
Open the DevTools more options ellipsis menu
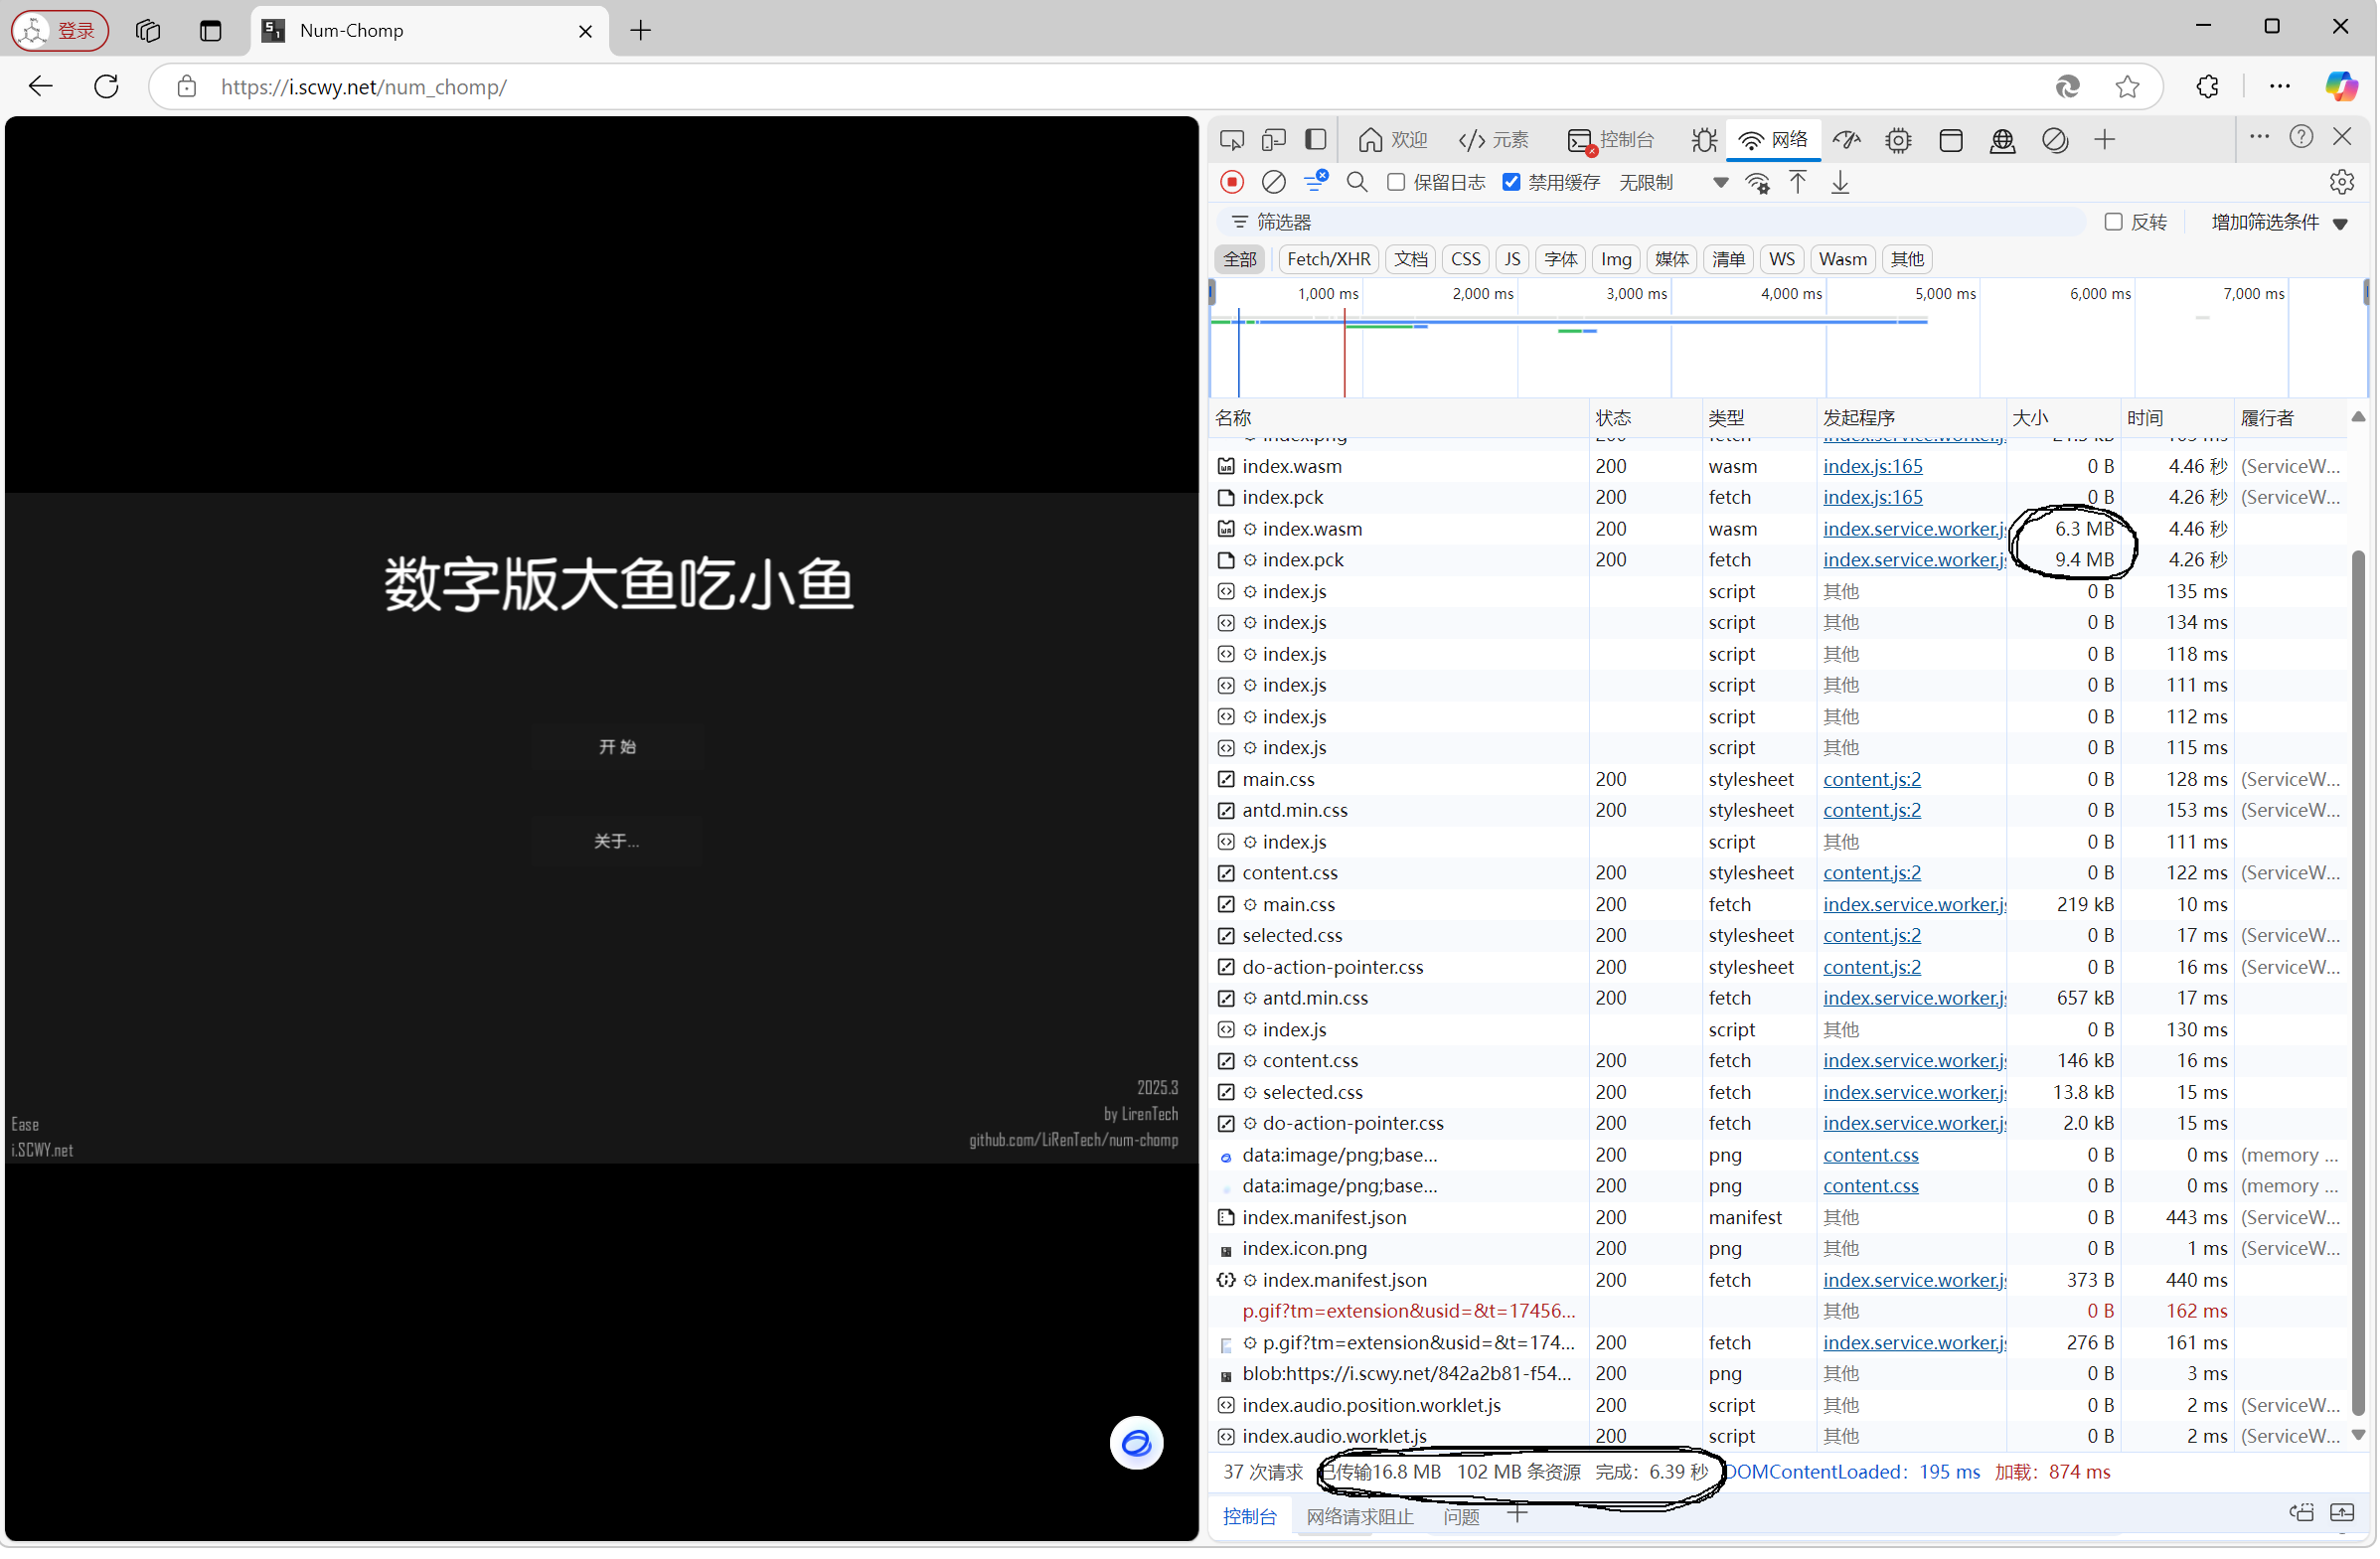coord(2261,138)
